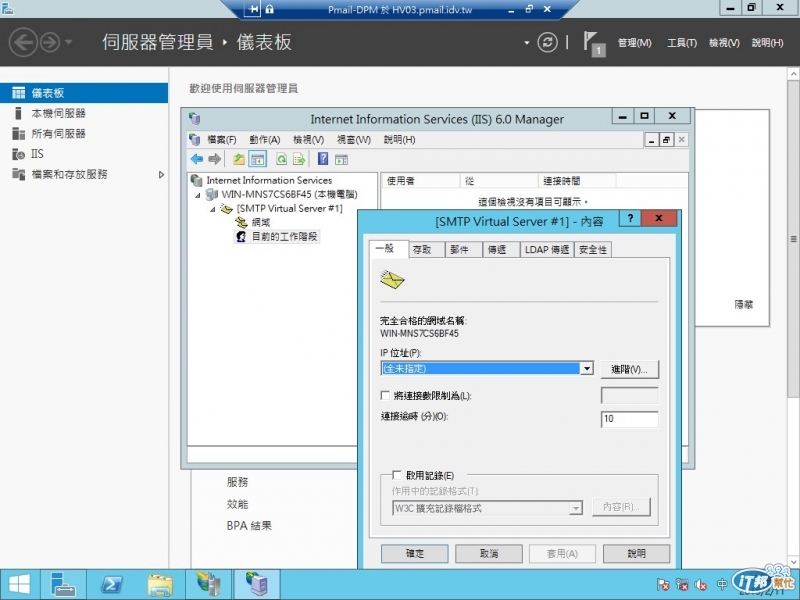Open the notifications flag icon
This screenshot has height=600, width=800.
tap(593, 44)
